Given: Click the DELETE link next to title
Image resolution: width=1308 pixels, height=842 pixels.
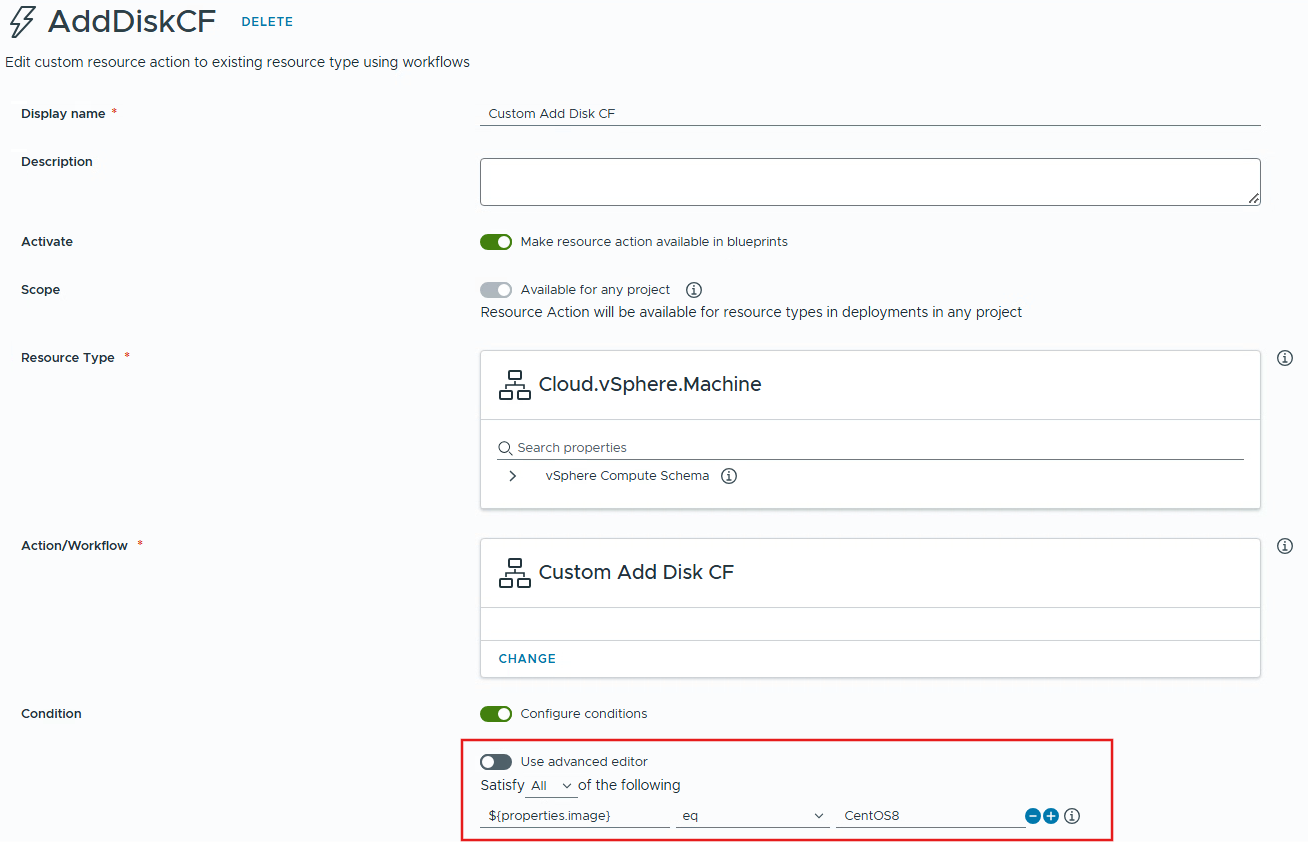Looking at the screenshot, I should [267, 22].
